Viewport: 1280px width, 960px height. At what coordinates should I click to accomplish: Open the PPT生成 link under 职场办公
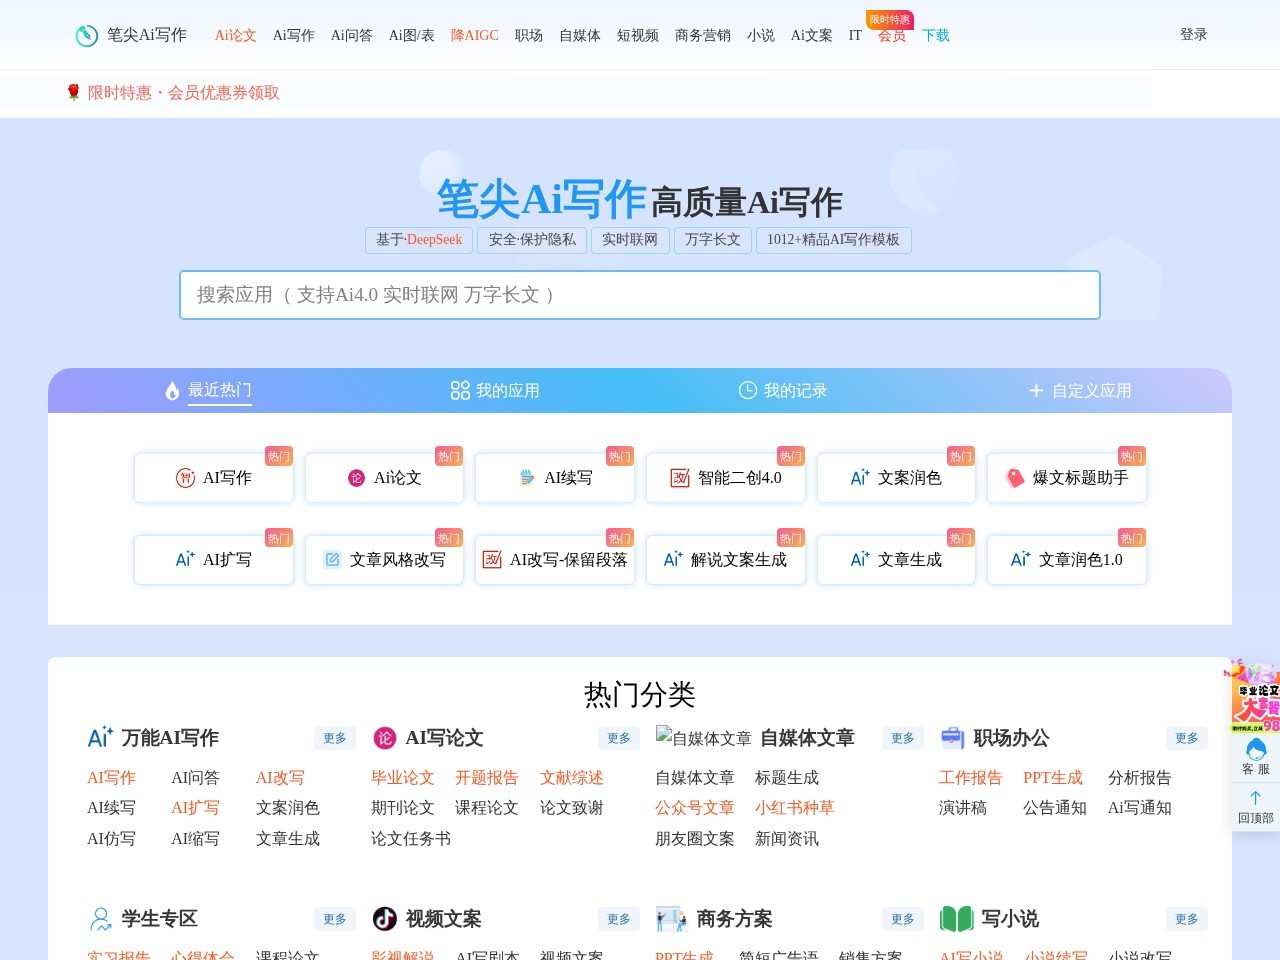1053,778
